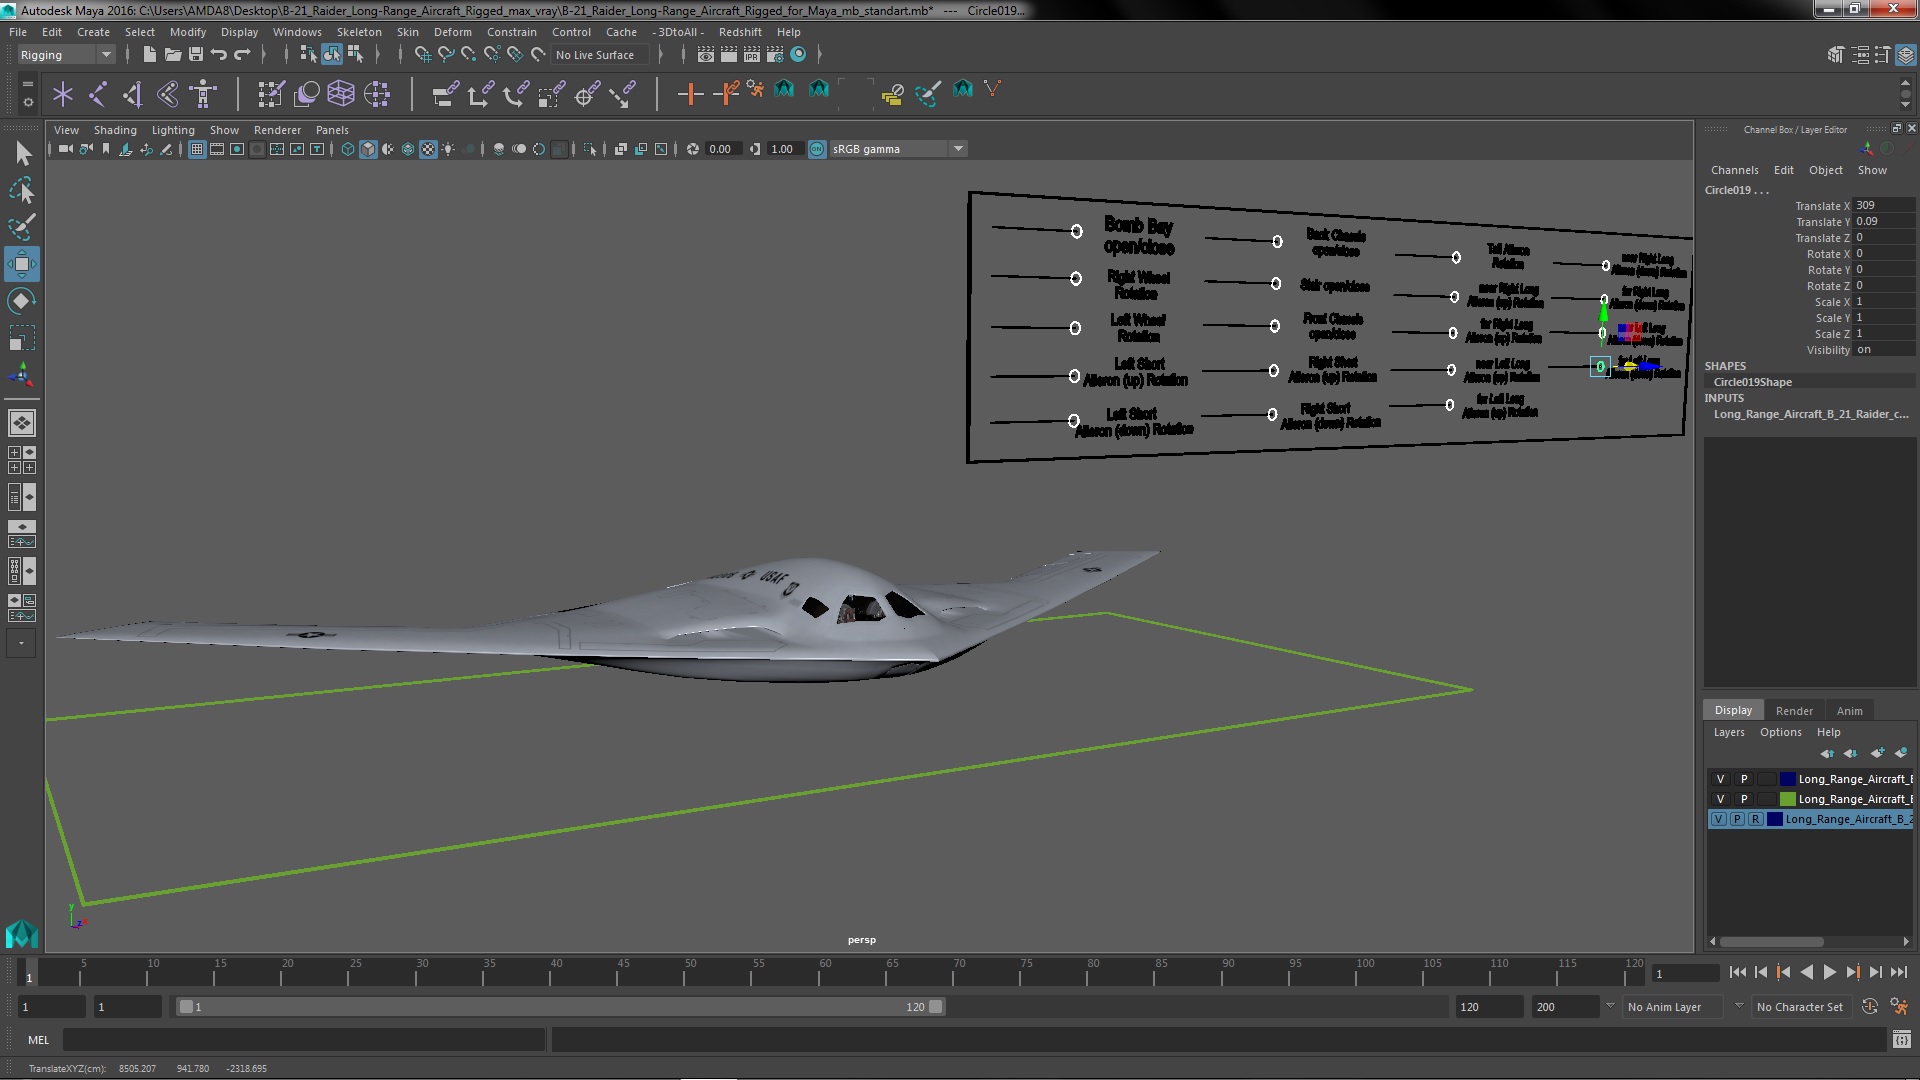Image resolution: width=1920 pixels, height=1080 pixels.
Task: Switch to the Render layer tab
Action: pyautogui.click(x=1794, y=711)
